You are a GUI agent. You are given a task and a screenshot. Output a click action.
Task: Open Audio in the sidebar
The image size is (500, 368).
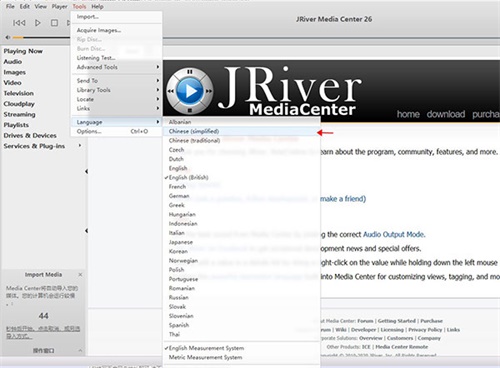pyautogui.click(x=13, y=62)
